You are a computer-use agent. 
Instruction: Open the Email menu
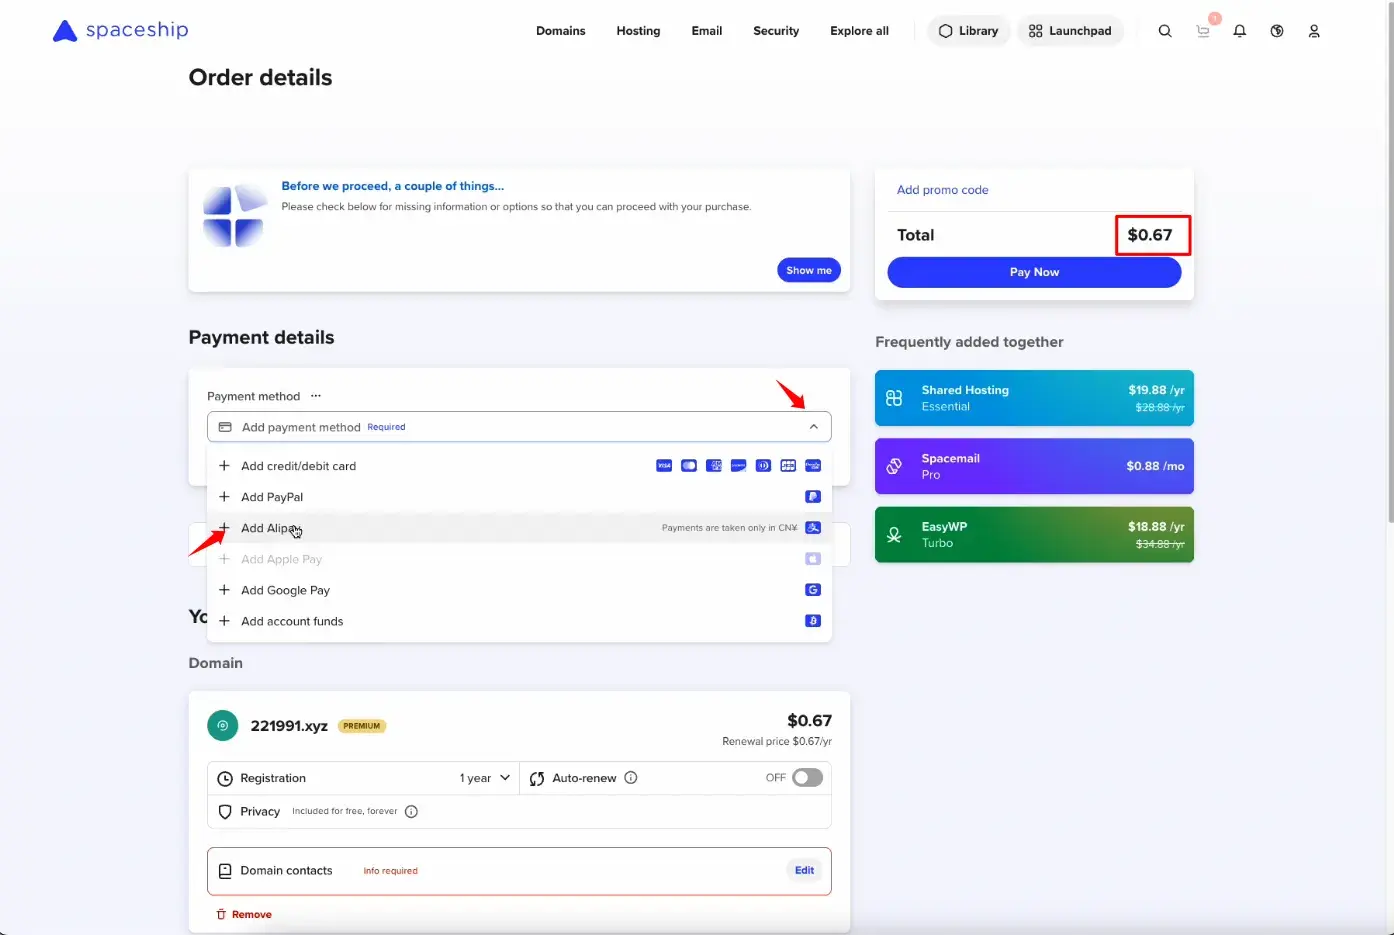pos(707,31)
